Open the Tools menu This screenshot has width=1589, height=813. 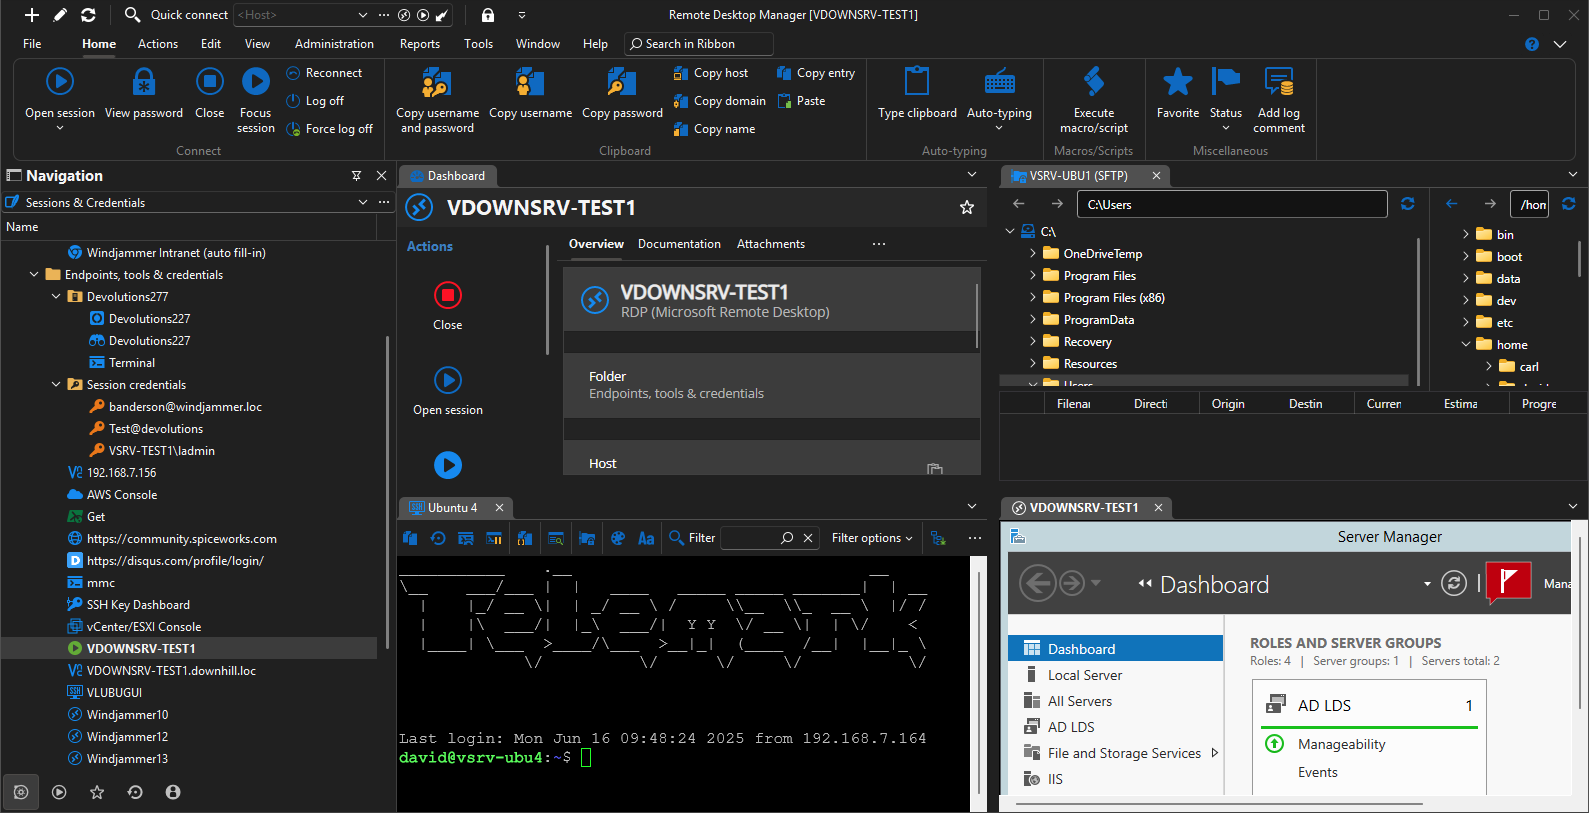pos(478,44)
